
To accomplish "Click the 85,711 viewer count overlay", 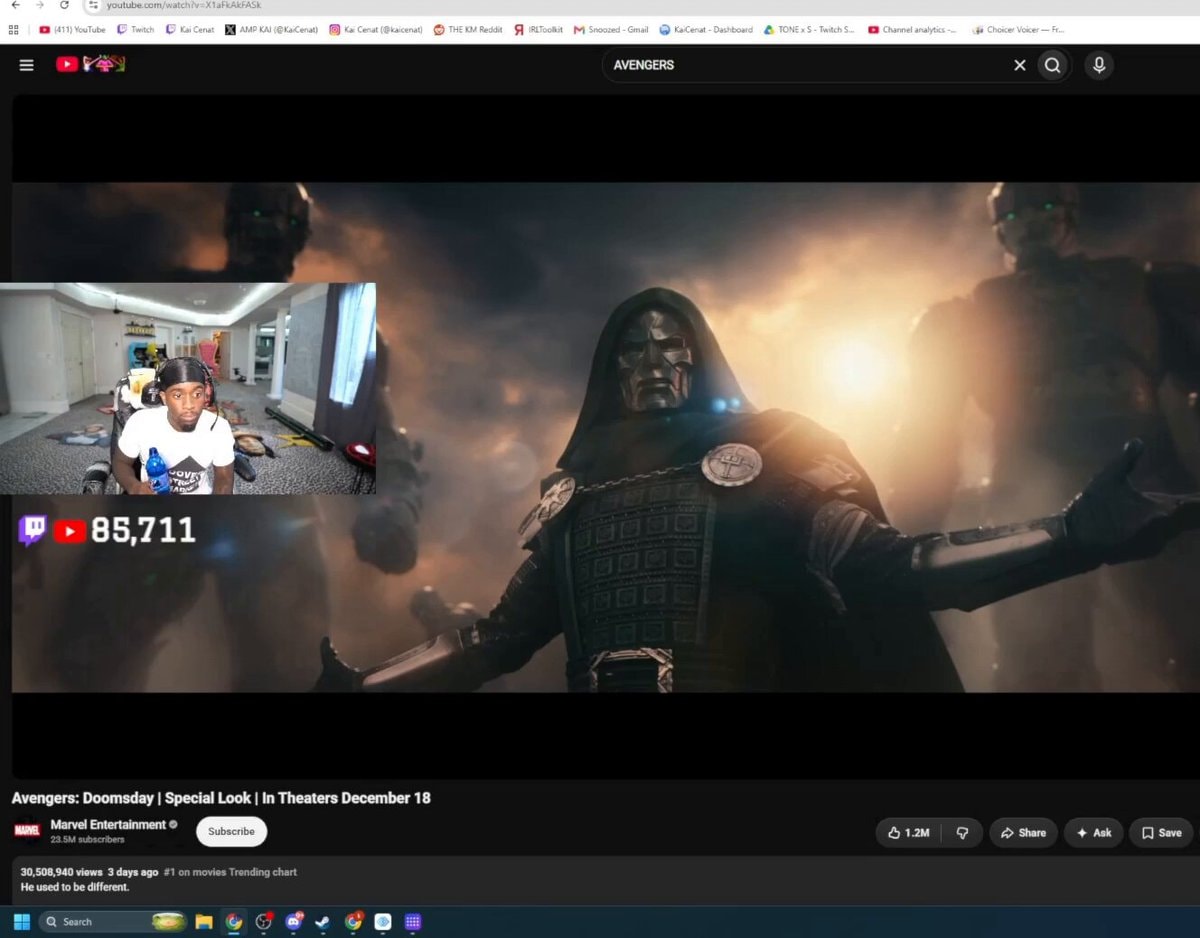I will pos(143,530).
